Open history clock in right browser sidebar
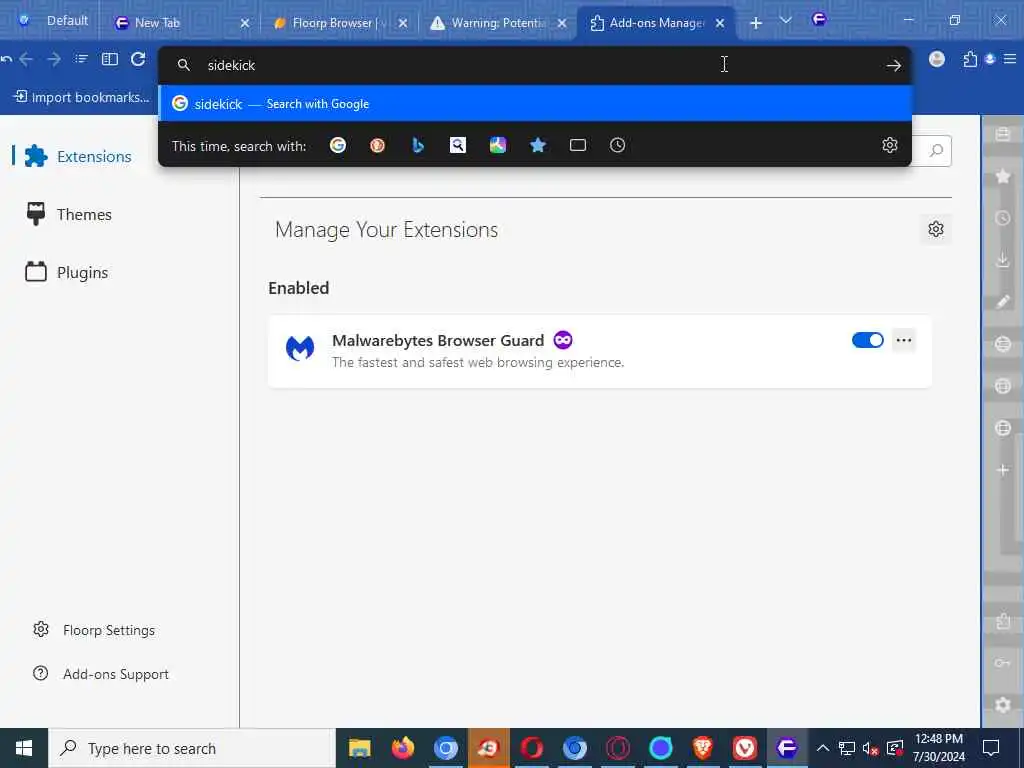Screen dimensions: 1024x768 tap(1003, 218)
